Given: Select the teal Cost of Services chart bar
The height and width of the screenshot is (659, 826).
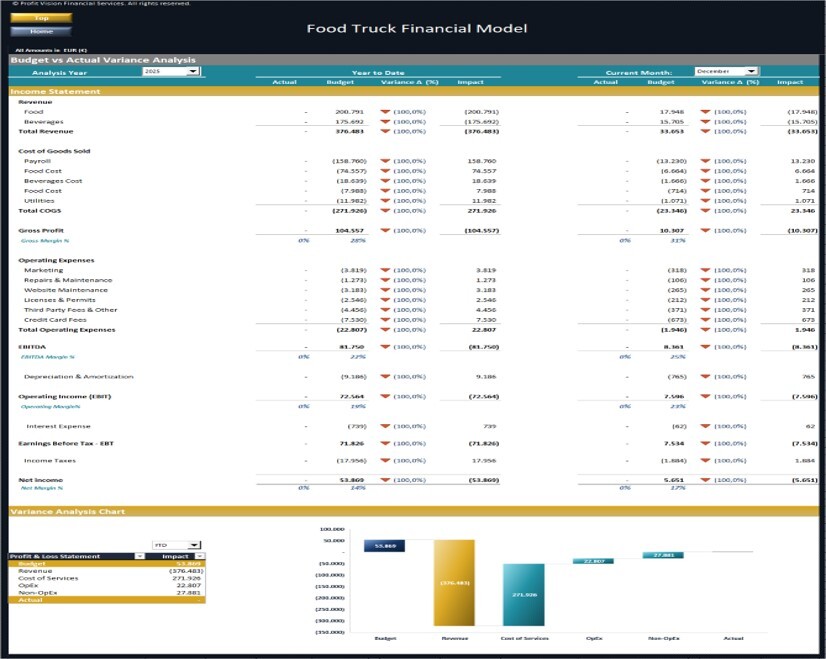Looking at the screenshot, I should coord(524,595).
